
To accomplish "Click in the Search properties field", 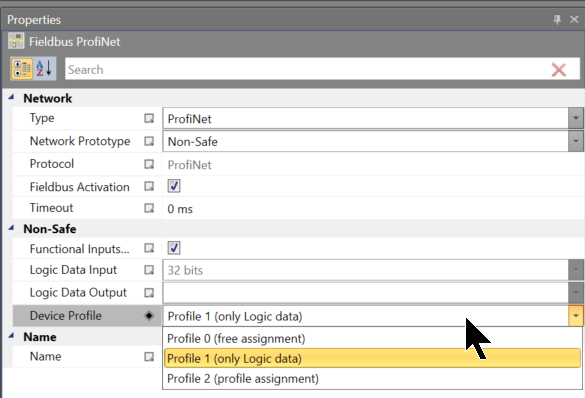I will [306, 69].
